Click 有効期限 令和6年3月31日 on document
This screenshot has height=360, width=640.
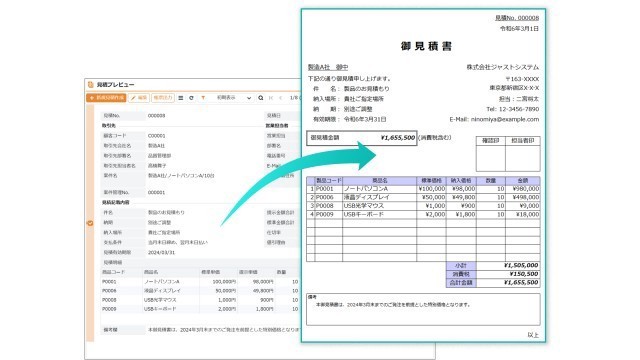coord(349,119)
